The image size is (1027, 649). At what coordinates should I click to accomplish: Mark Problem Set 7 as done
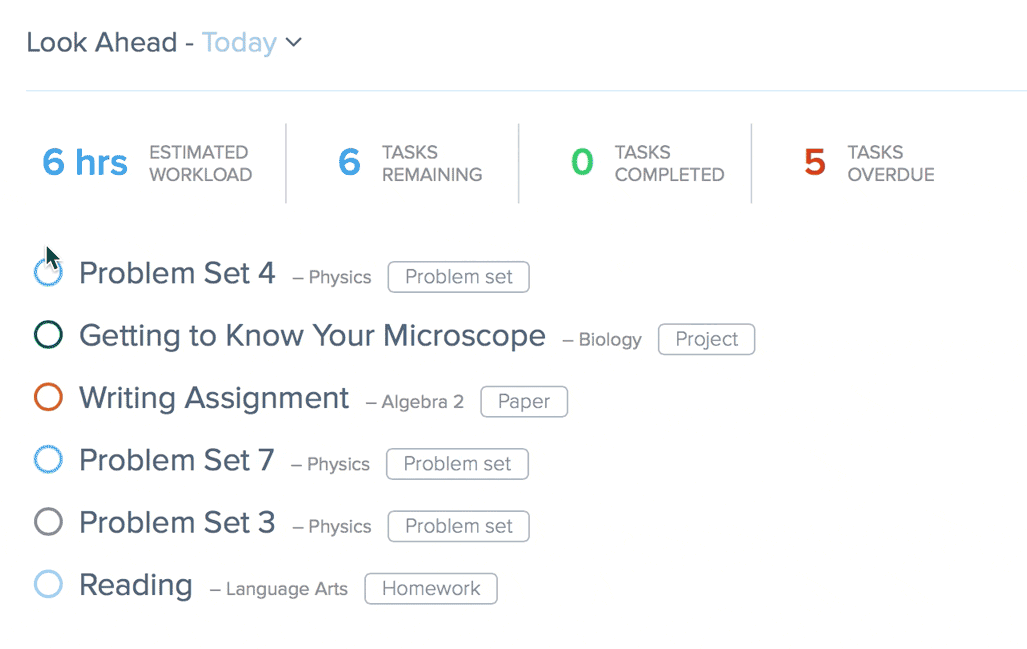point(47,459)
